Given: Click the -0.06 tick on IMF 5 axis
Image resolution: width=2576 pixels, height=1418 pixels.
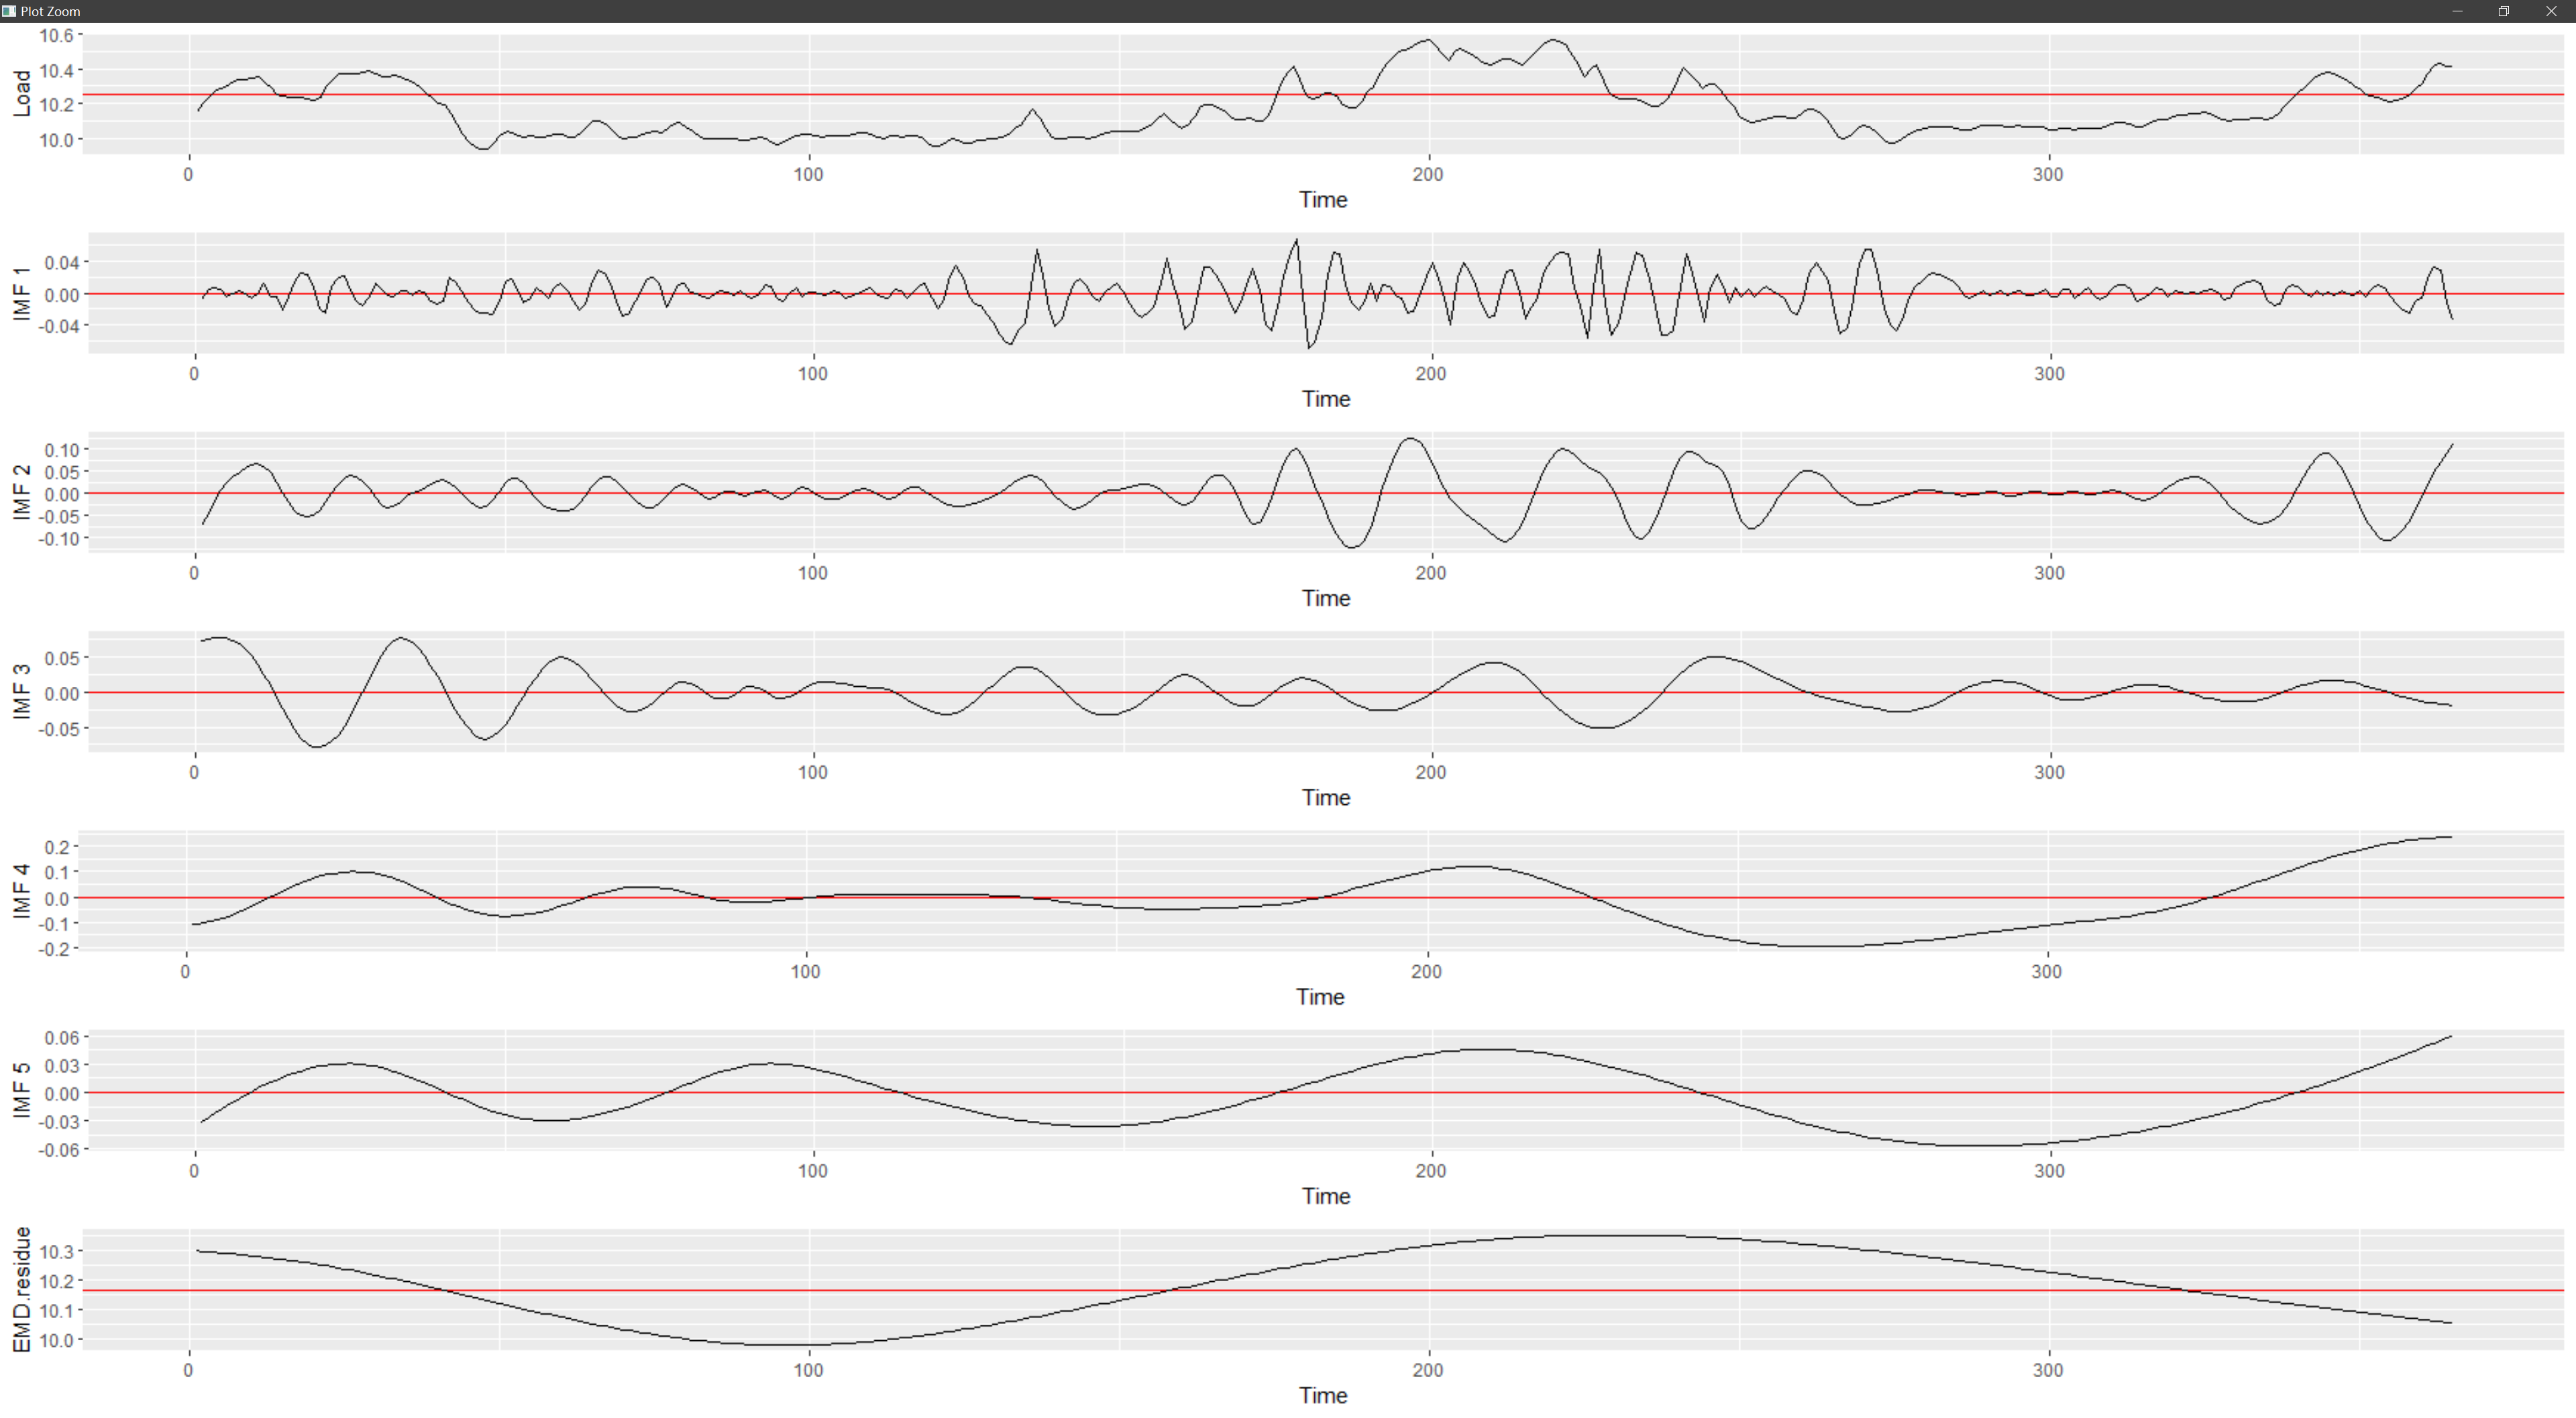Looking at the screenshot, I should (x=58, y=1149).
